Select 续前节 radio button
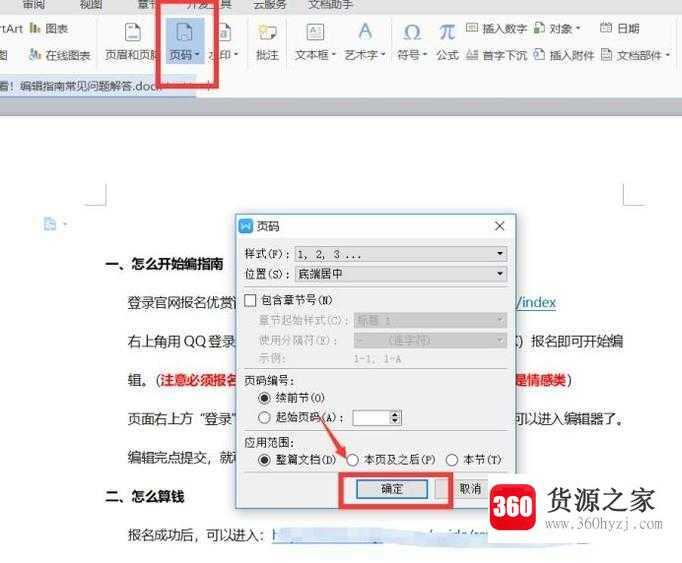682x563 pixels. [264, 398]
